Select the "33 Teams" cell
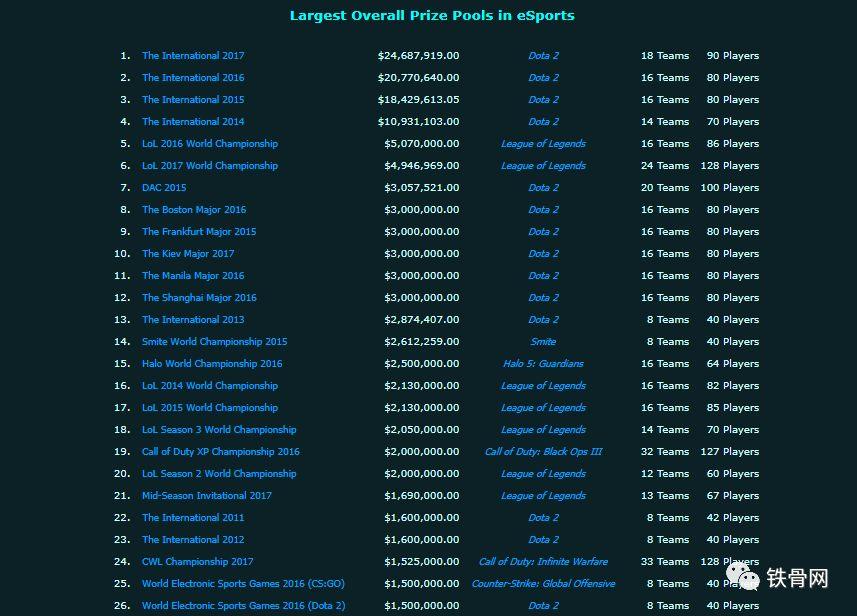The image size is (857, 616). click(x=665, y=561)
